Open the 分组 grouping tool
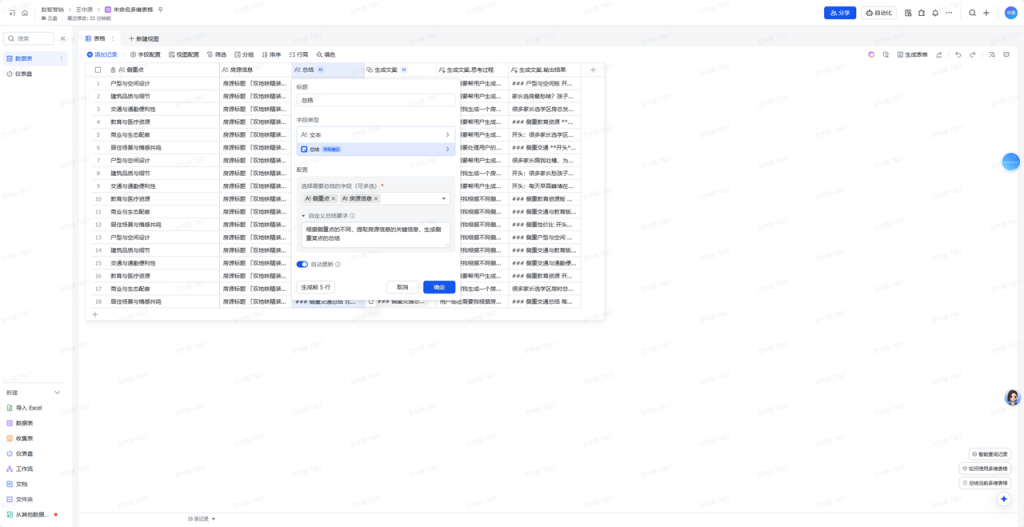 click(244, 55)
